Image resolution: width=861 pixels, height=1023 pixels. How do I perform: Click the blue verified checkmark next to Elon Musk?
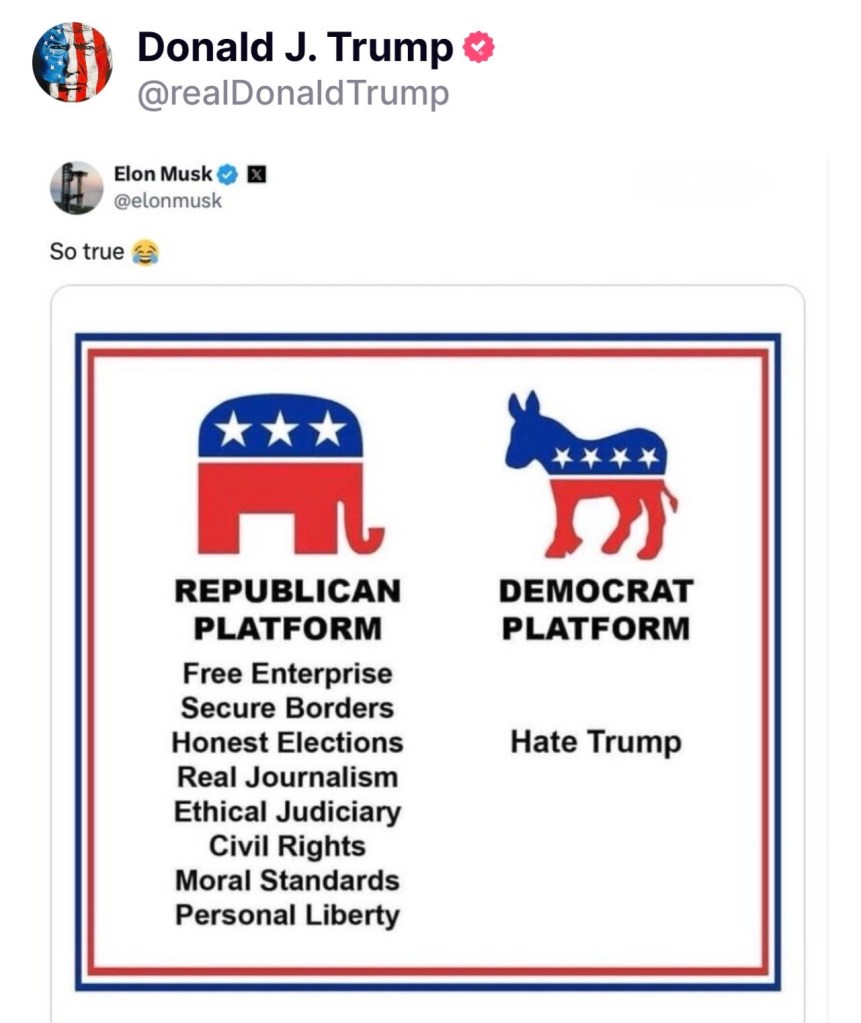pyautogui.click(x=228, y=174)
